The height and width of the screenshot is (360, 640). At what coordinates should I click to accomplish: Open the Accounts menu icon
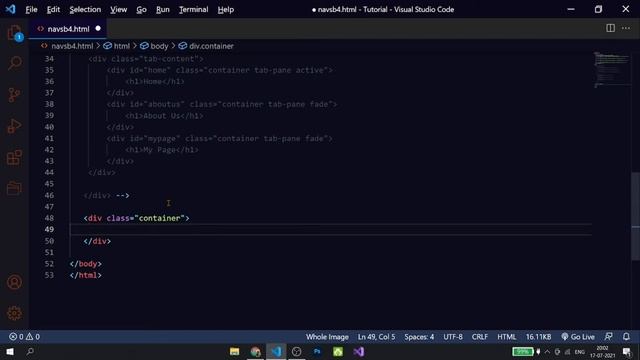14,282
